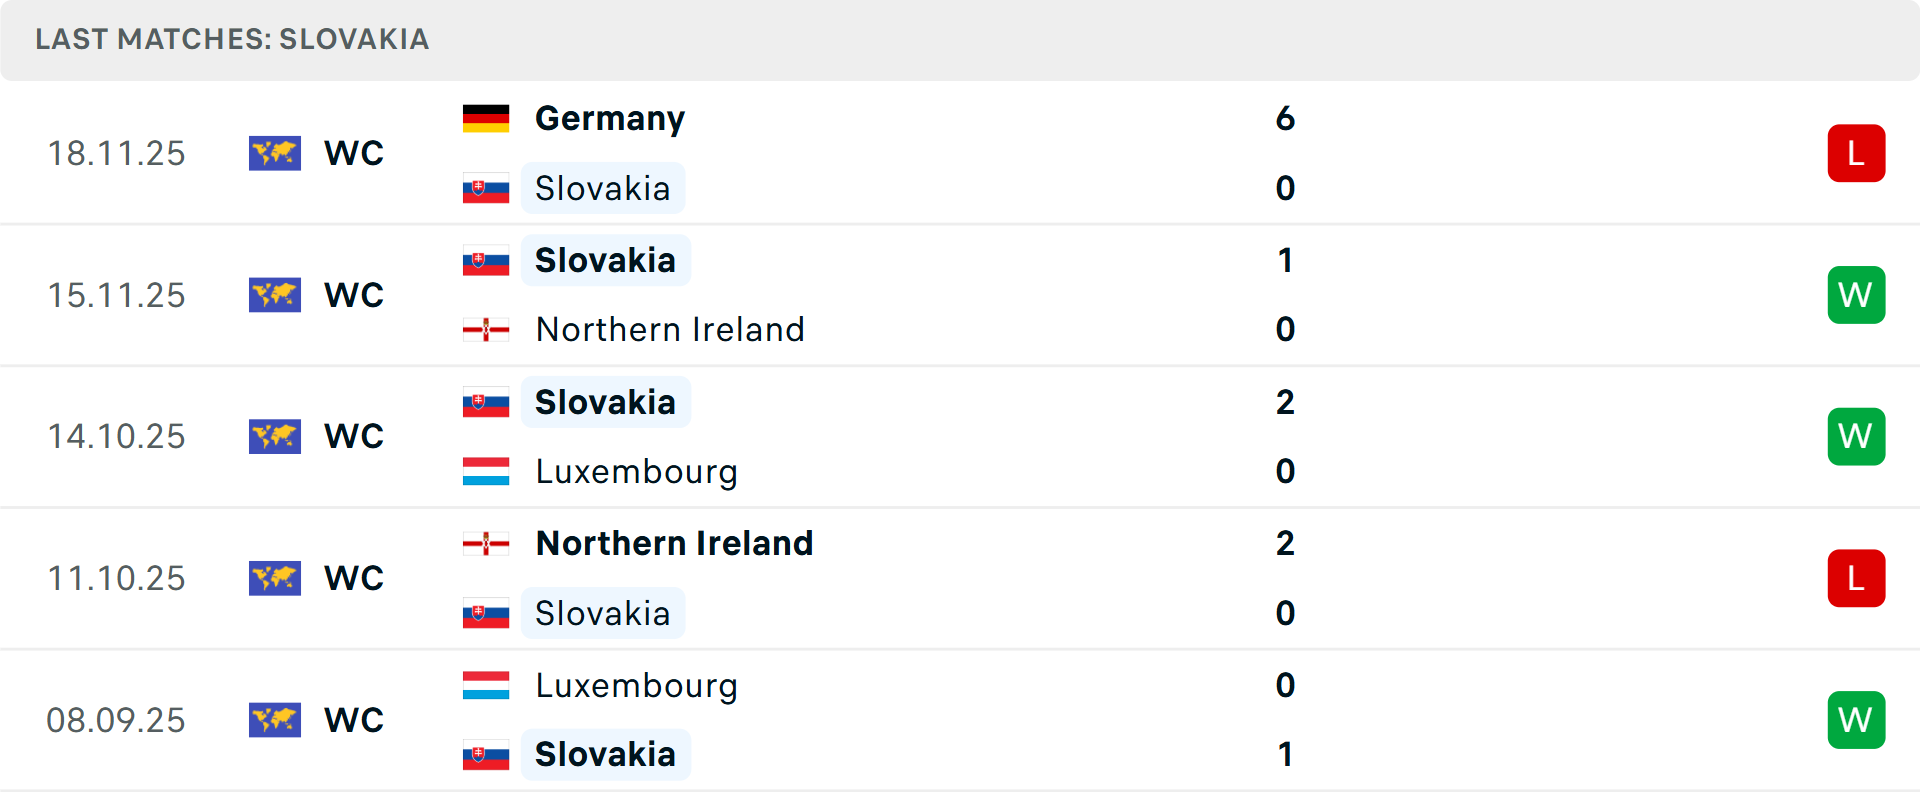The height and width of the screenshot is (792, 1920).
Task: Click the green W badge for 14.10.25 match
Action: pyautogui.click(x=1856, y=437)
